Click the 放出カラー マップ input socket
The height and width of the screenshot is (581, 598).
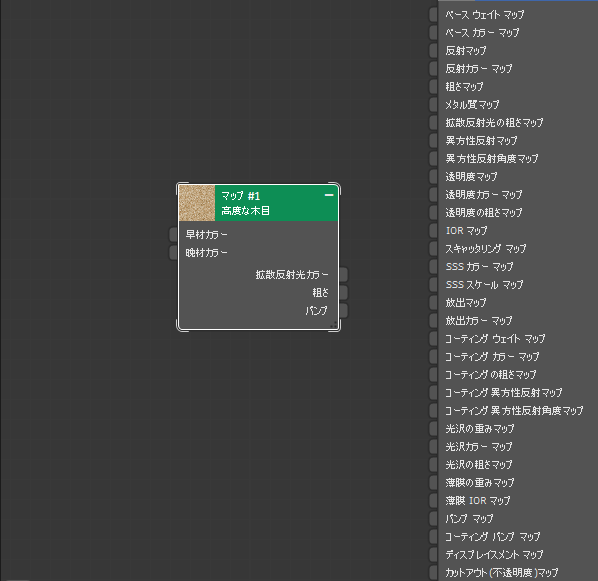[x=434, y=320]
